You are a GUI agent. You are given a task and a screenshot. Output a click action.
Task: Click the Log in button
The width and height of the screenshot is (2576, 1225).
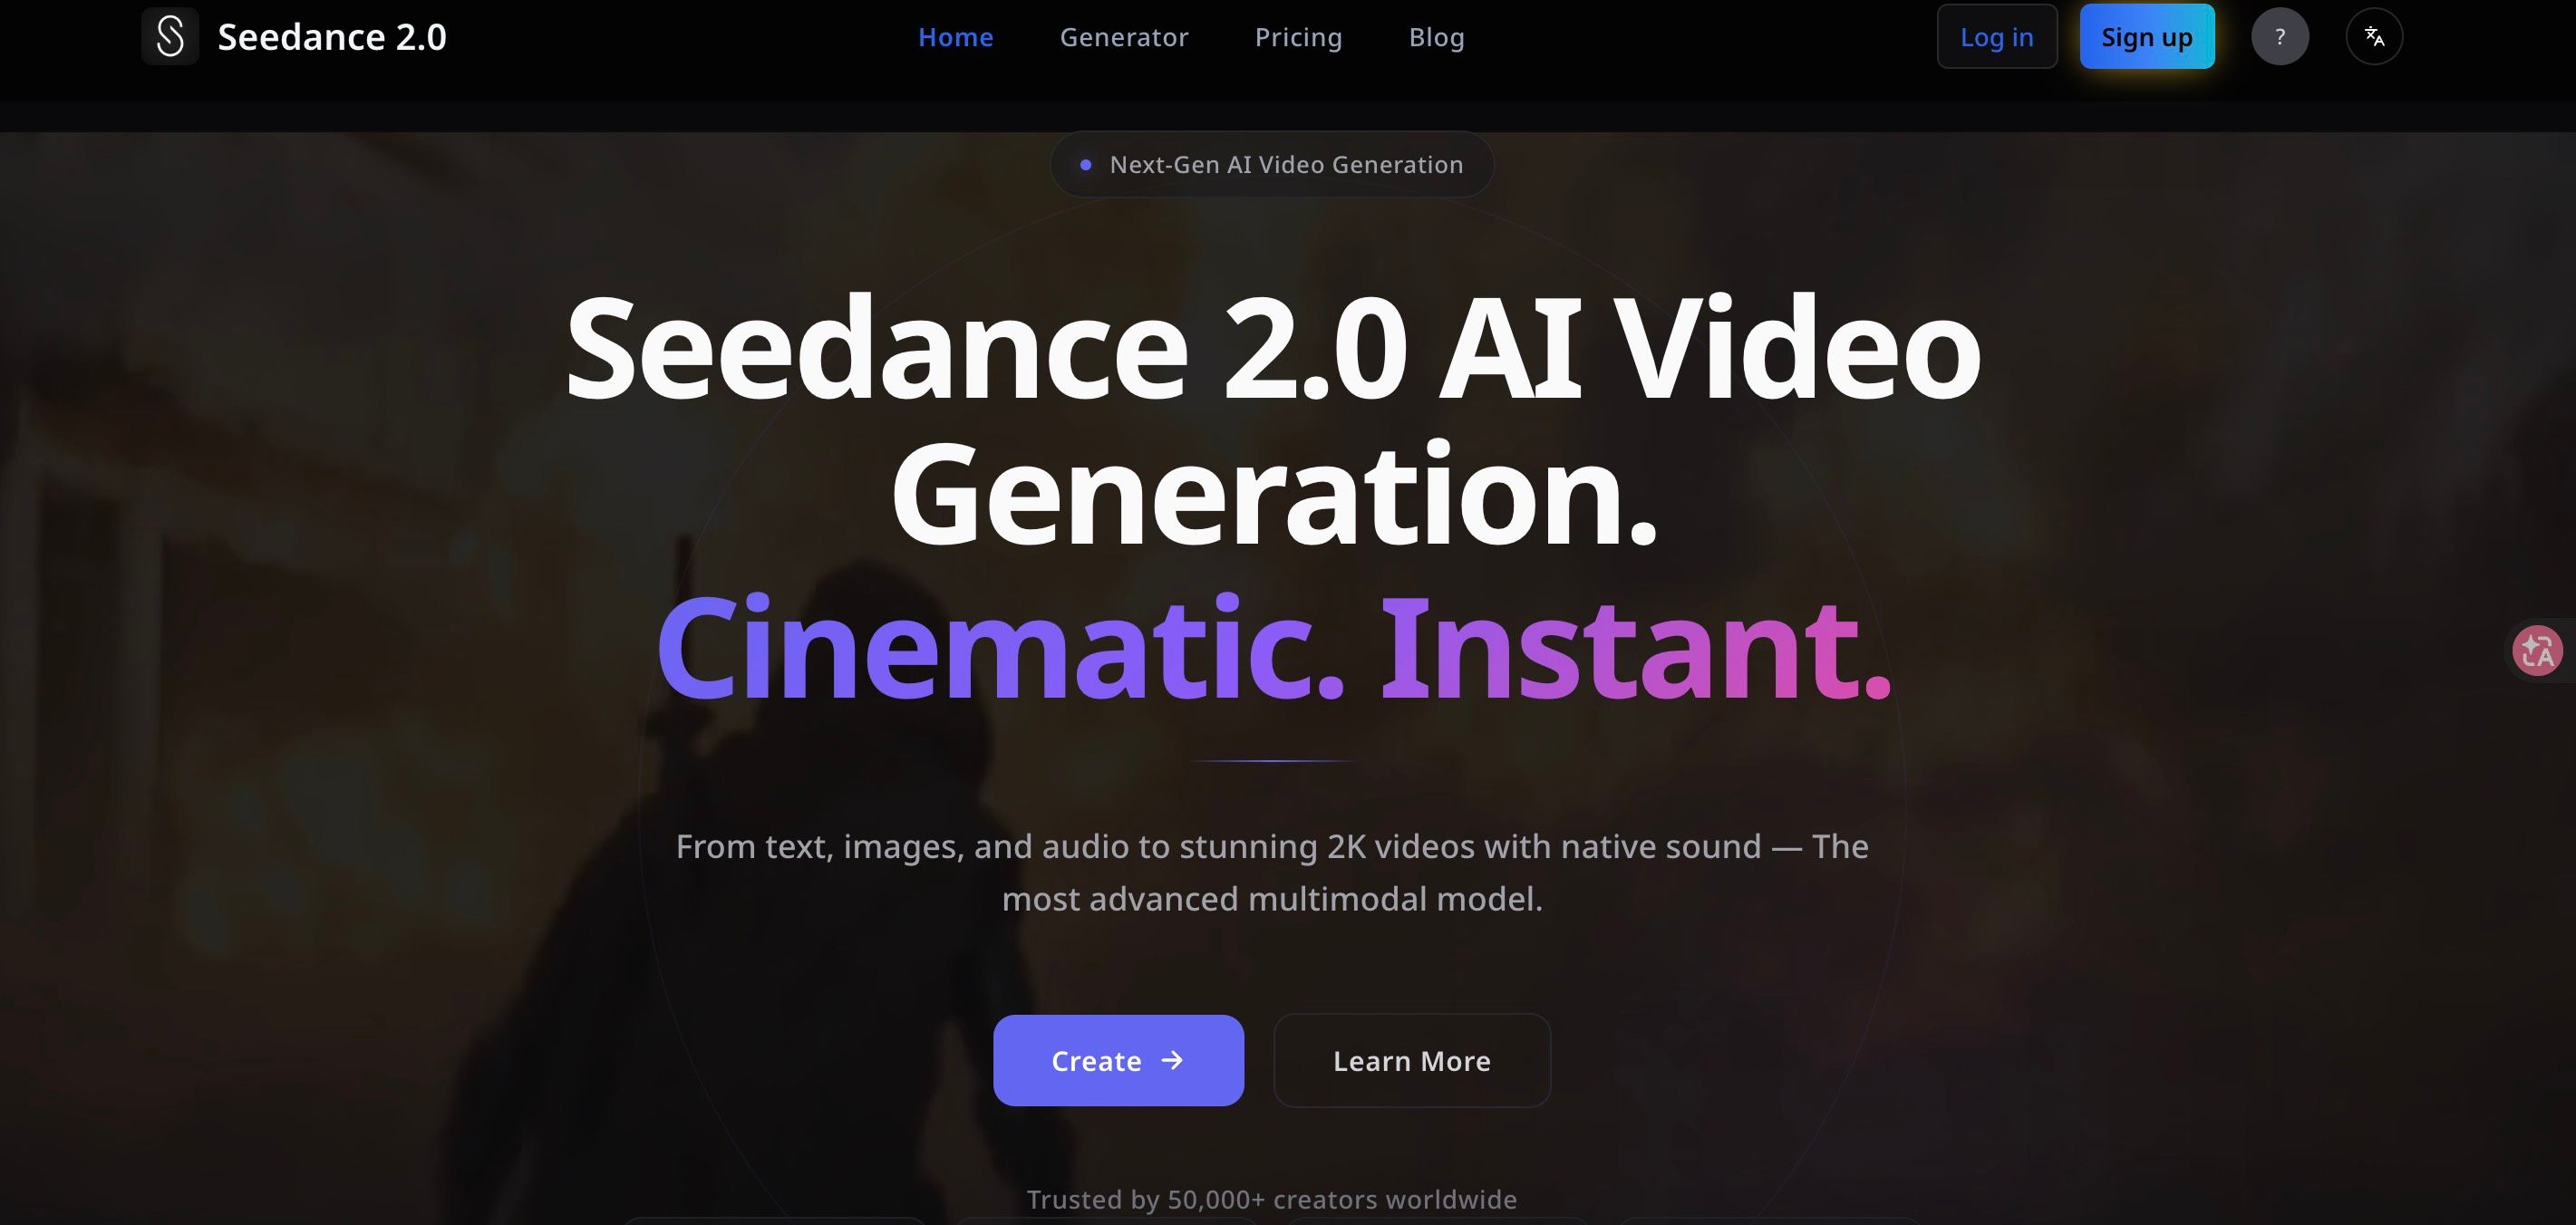click(1997, 36)
